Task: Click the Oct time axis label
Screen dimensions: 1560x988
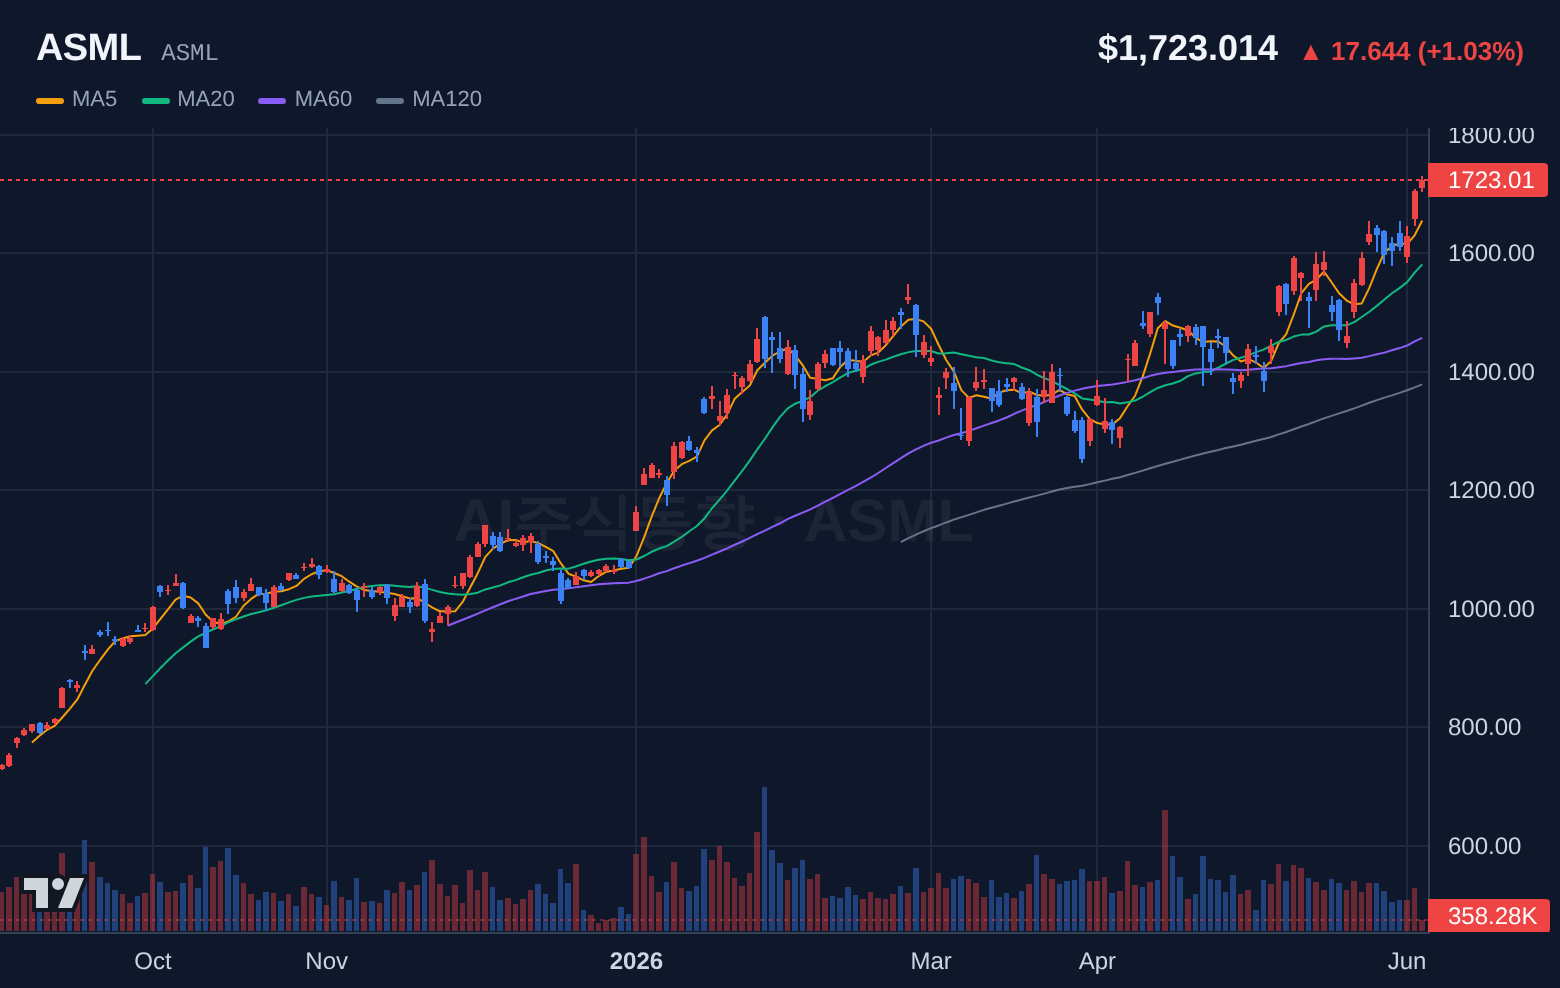Action: [153, 961]
